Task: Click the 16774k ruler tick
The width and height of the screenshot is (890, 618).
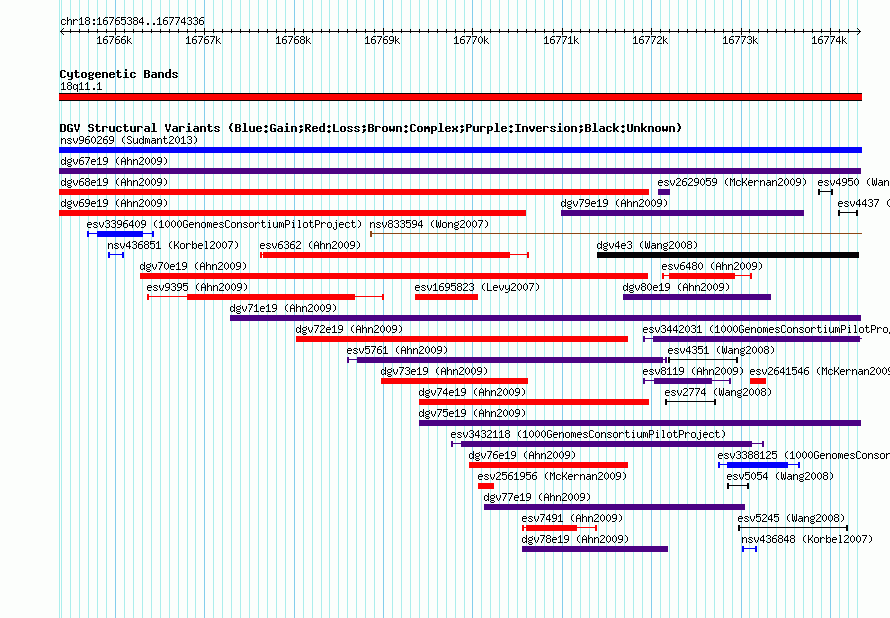Action: click(x=829, y=40)
